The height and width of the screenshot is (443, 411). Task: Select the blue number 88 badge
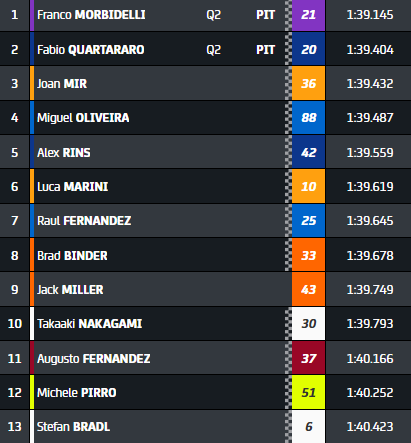point(308,118)
